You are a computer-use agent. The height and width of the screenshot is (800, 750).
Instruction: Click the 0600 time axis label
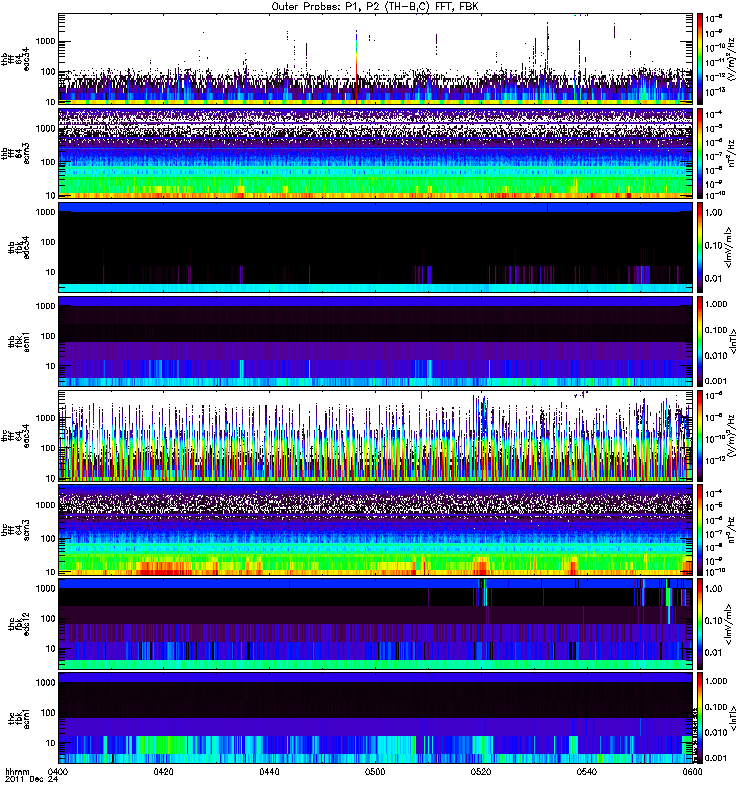[692, 771]
